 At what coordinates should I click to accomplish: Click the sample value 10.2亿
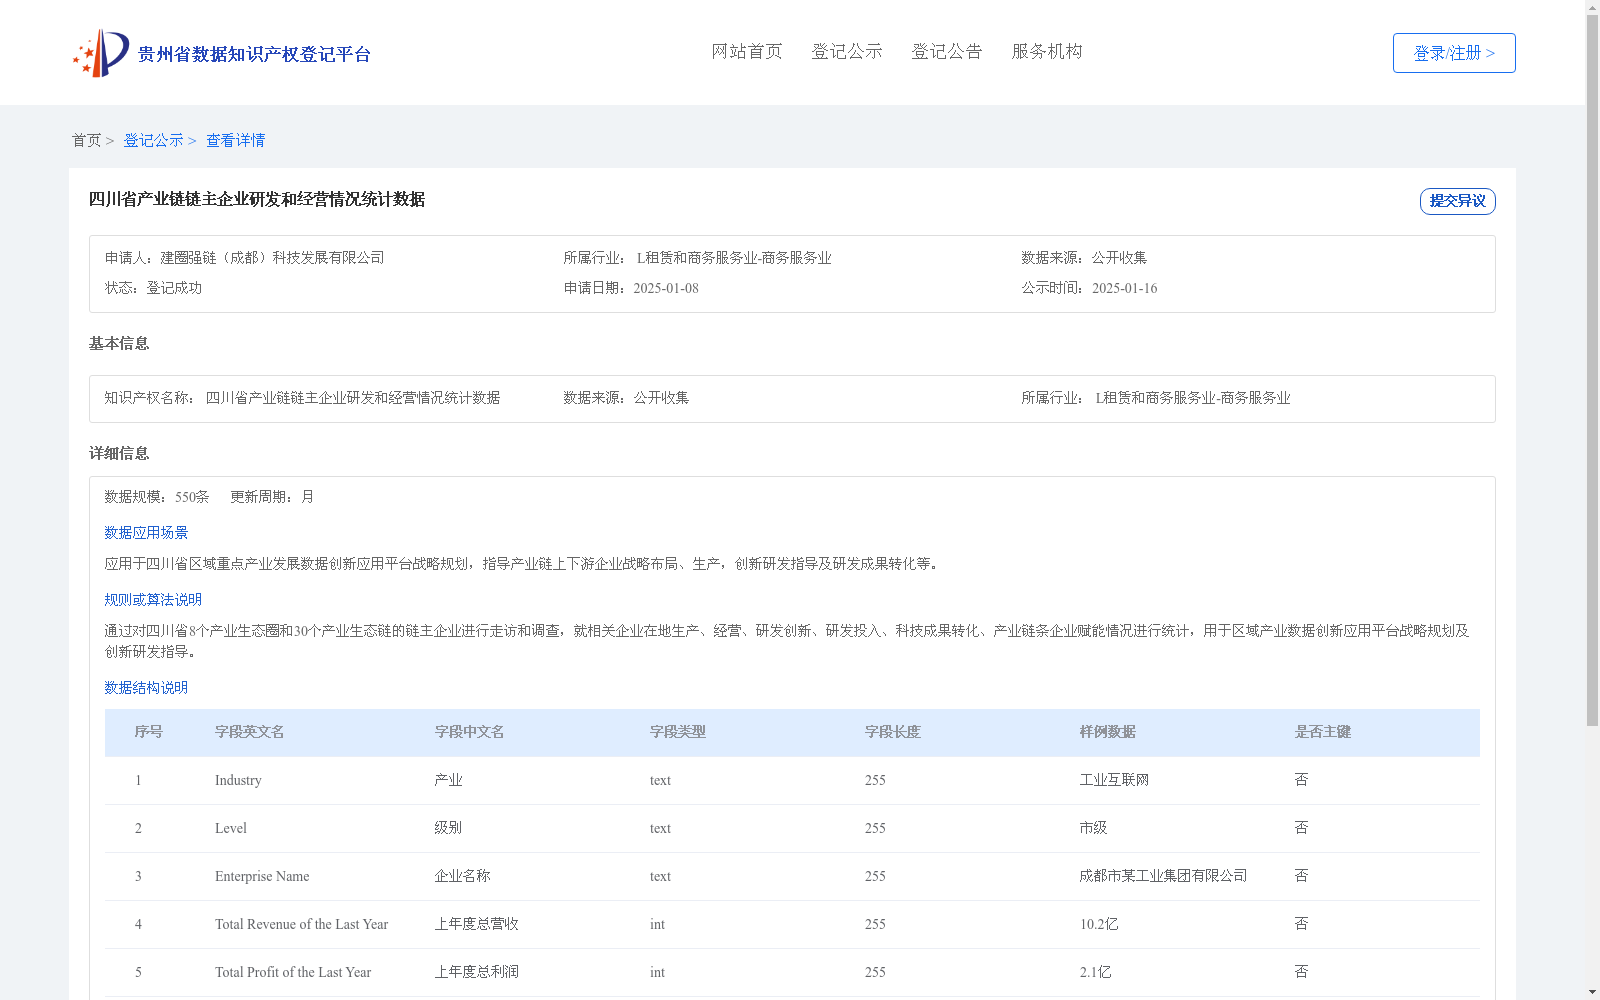(x=1099, y=924)
